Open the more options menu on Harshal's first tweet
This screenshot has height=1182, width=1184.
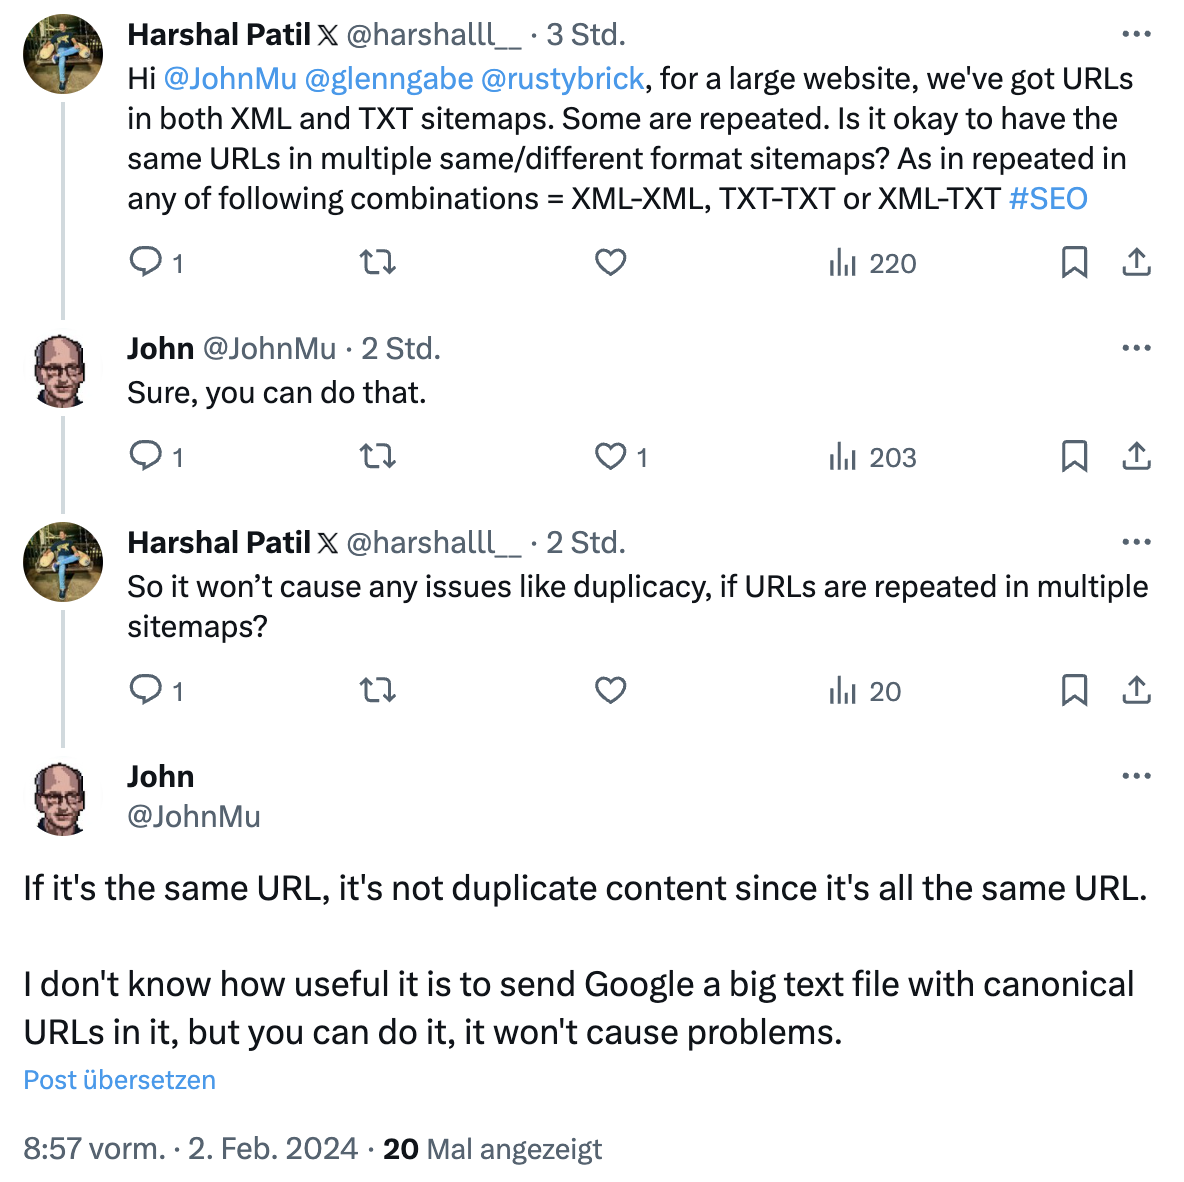1135,33
